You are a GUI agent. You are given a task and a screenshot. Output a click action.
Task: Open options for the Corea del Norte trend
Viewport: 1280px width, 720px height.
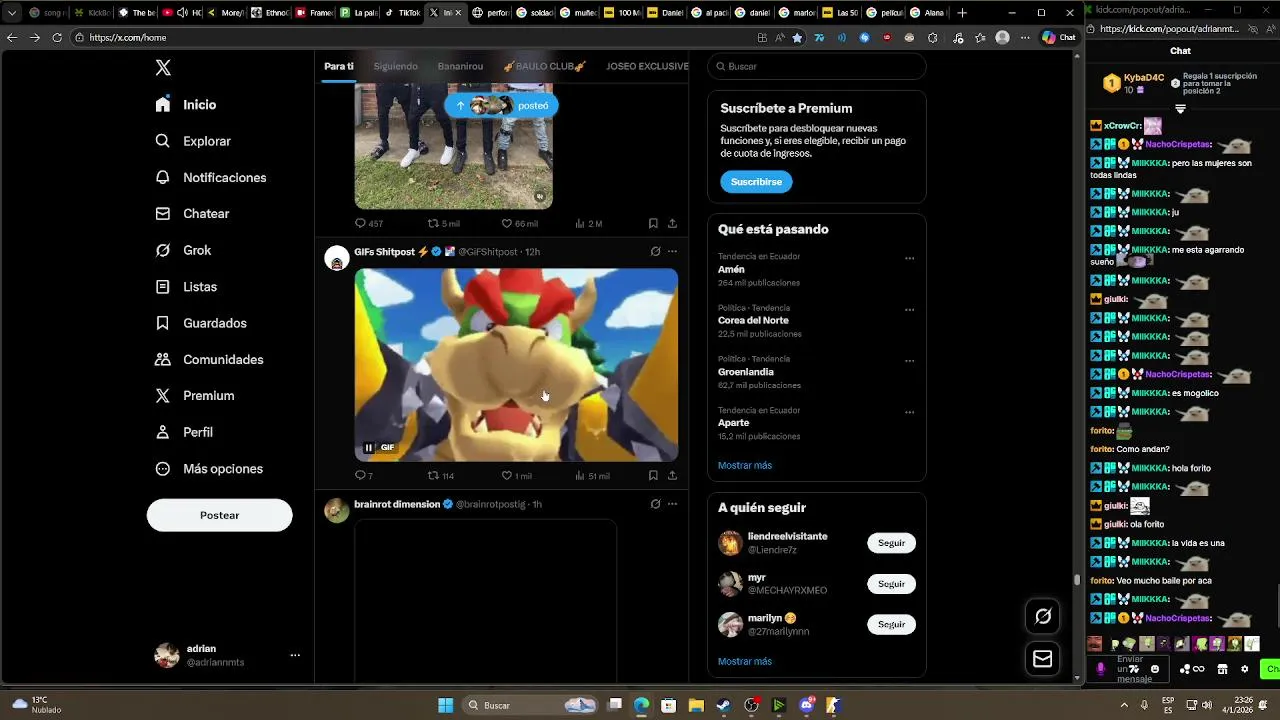(x=909, y=310)
